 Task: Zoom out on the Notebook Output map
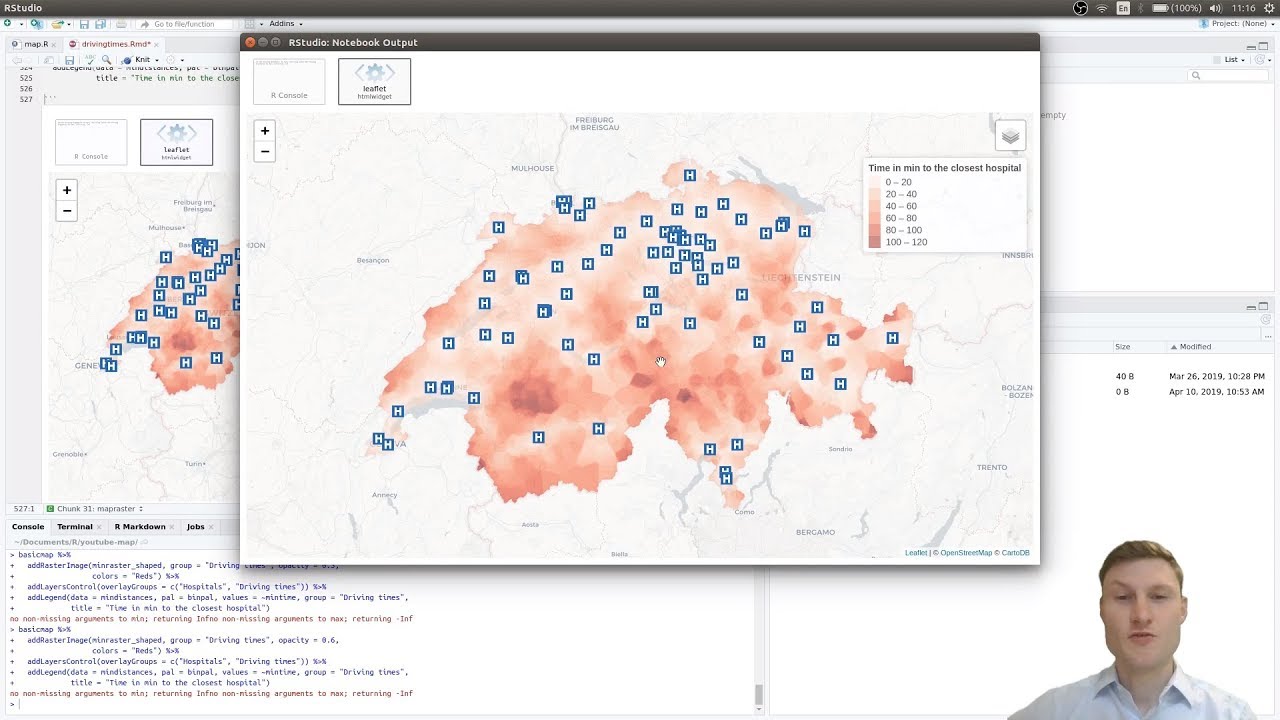click(265, 152)
